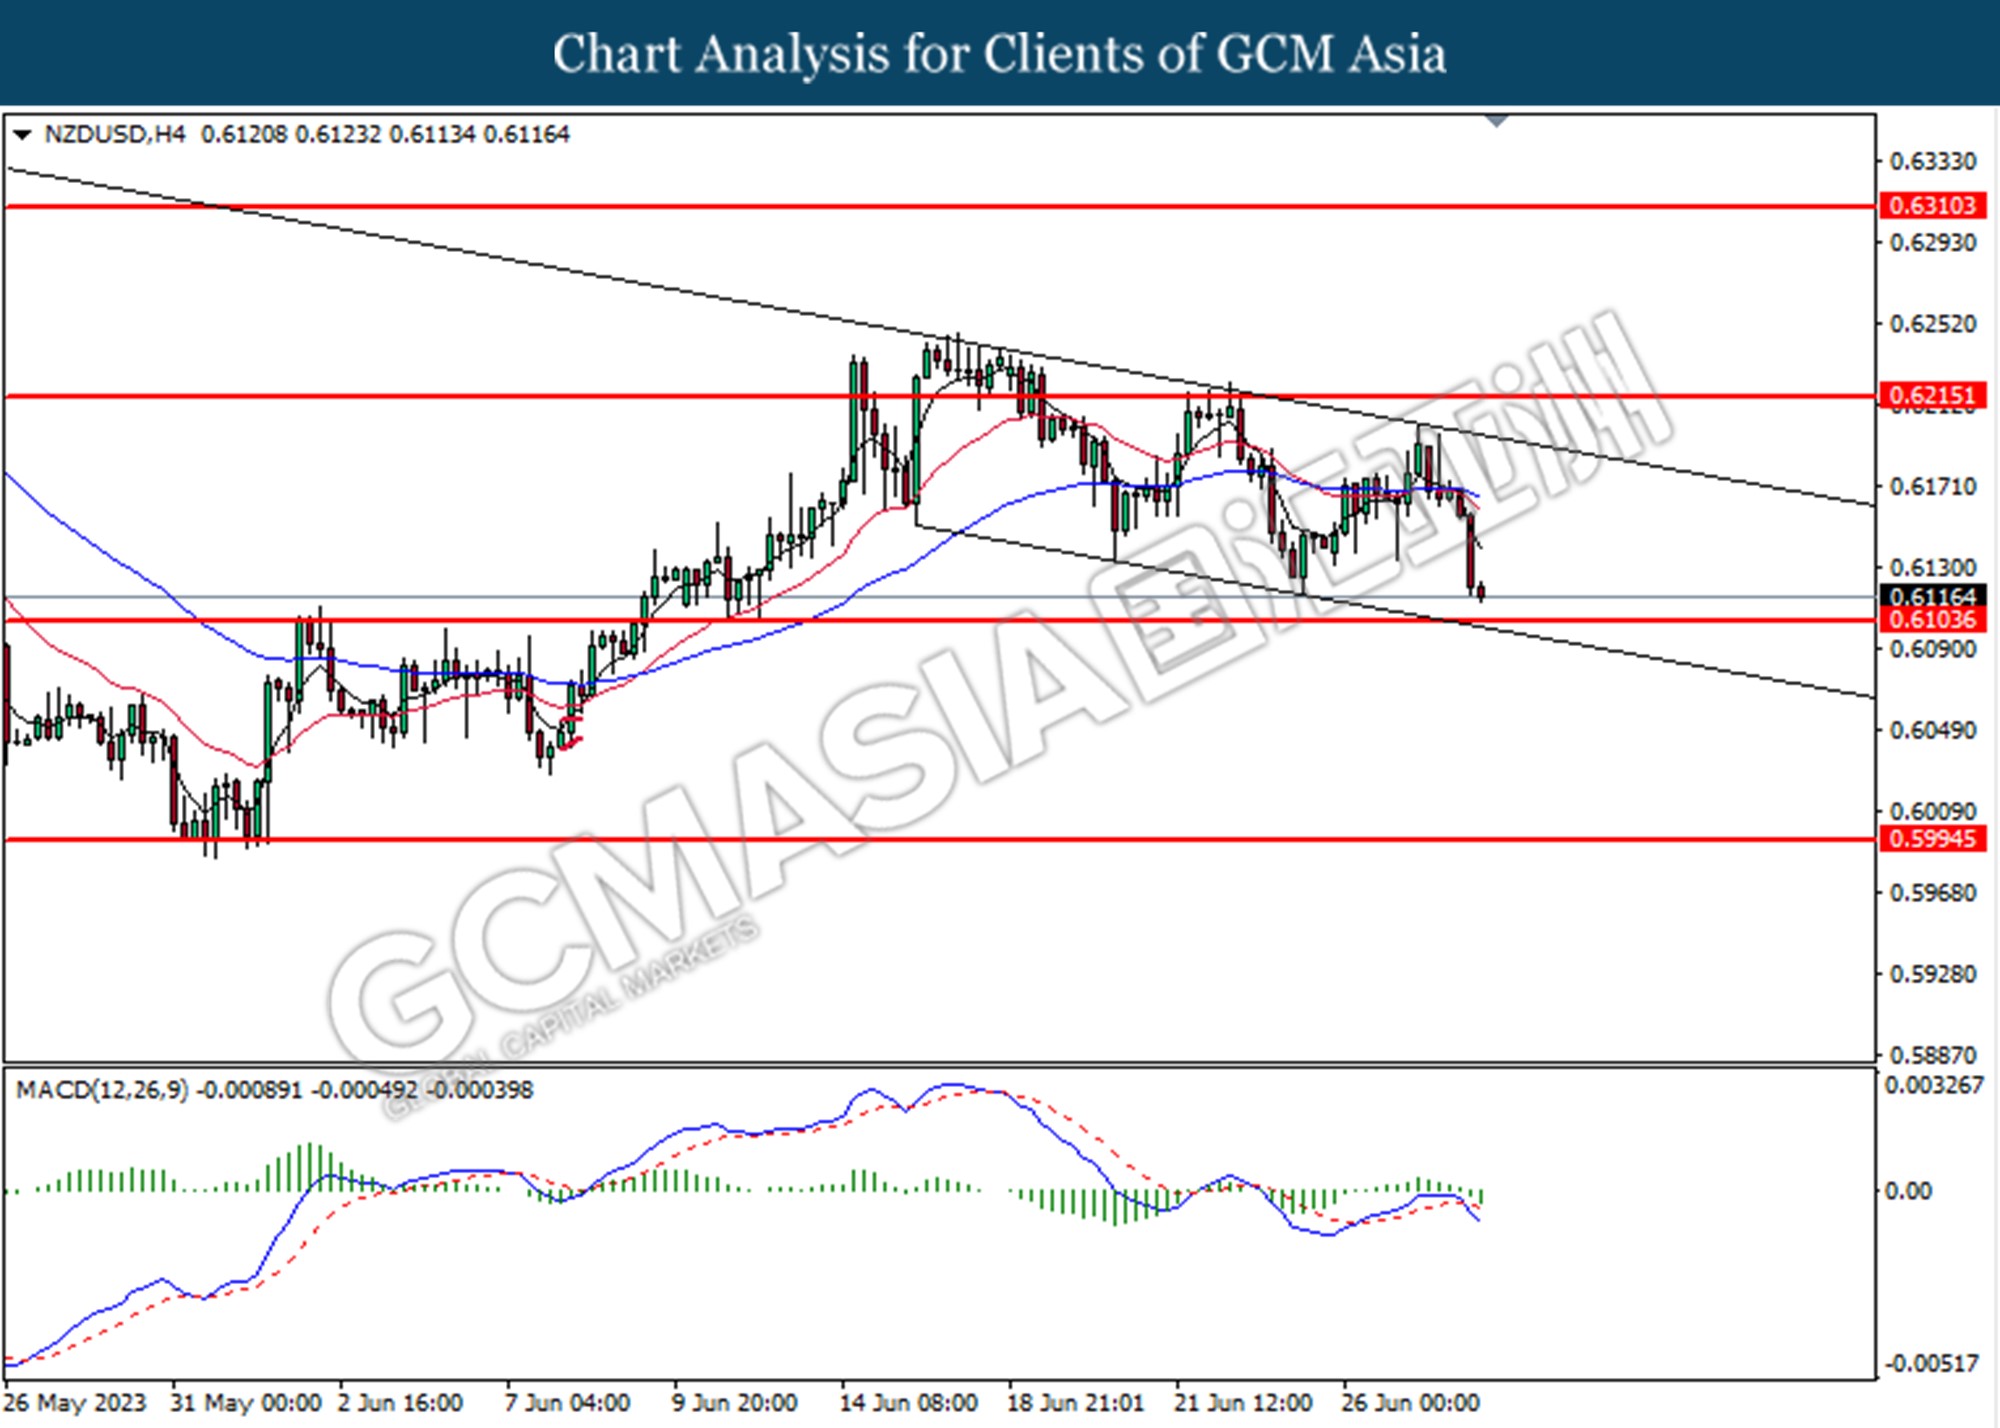Click the 2 Jun 16:00 time label
The width and height of the screenshot is (2000, 1428).
pyautogui.click(x=400, y=1403)
